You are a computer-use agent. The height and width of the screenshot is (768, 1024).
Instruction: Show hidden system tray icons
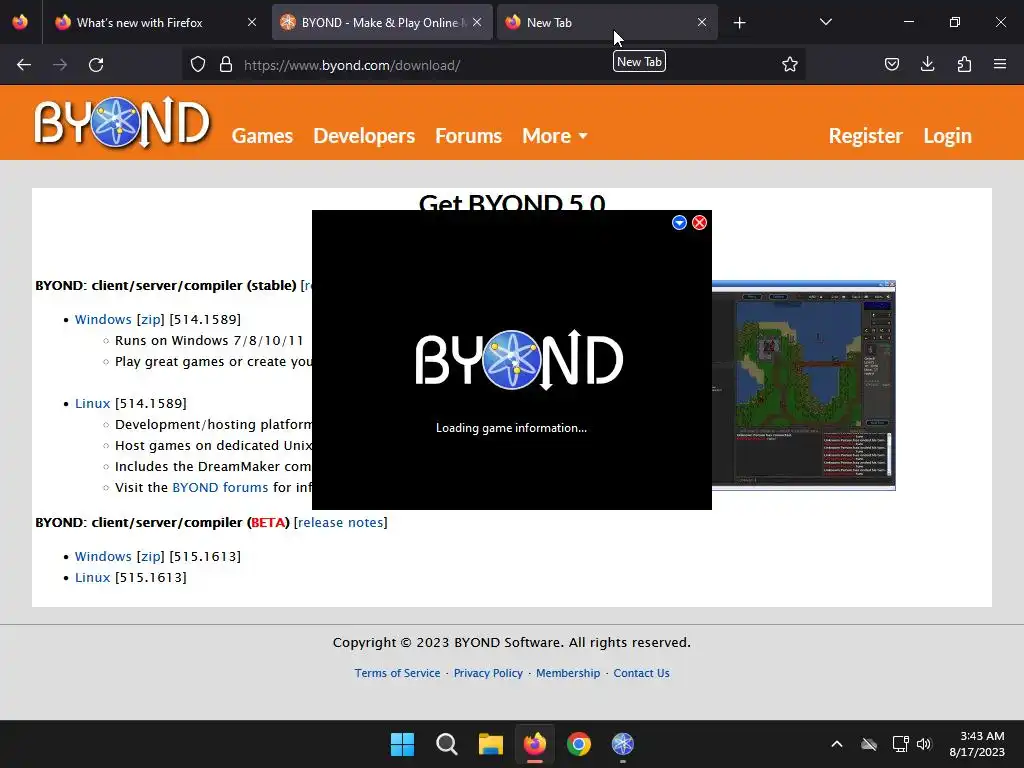[x=837, y=744]
